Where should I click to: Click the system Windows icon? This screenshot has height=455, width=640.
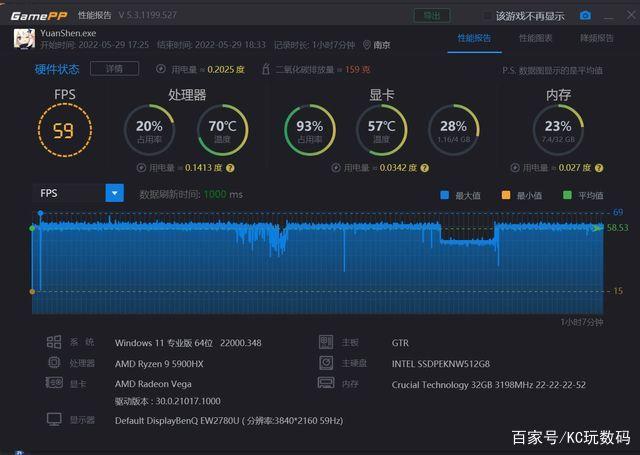pyautogui.click(x=54, y=342)
